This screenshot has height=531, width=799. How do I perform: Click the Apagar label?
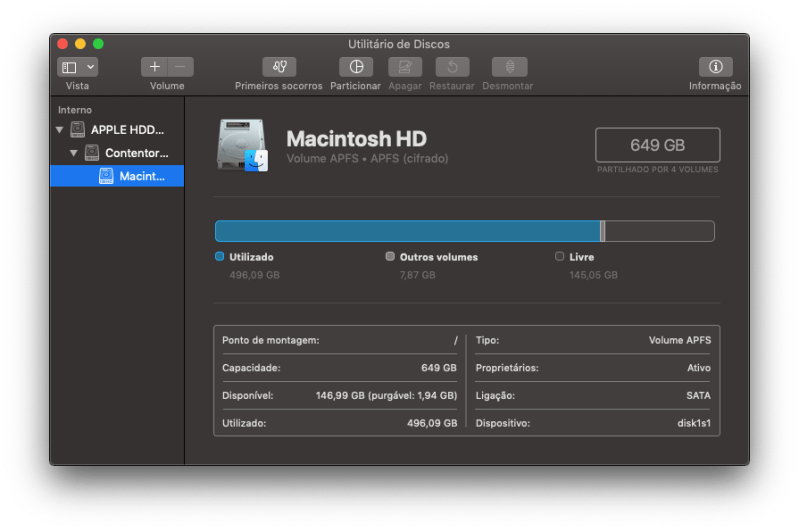[x=405, y=86]
